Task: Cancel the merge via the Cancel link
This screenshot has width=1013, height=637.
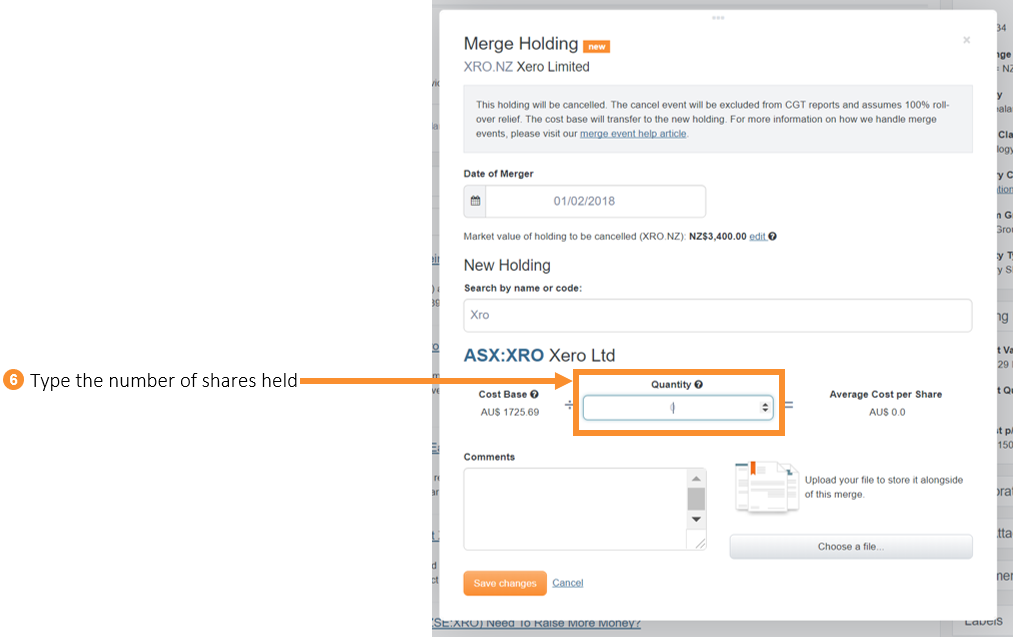Action: (x=567, y=583)
